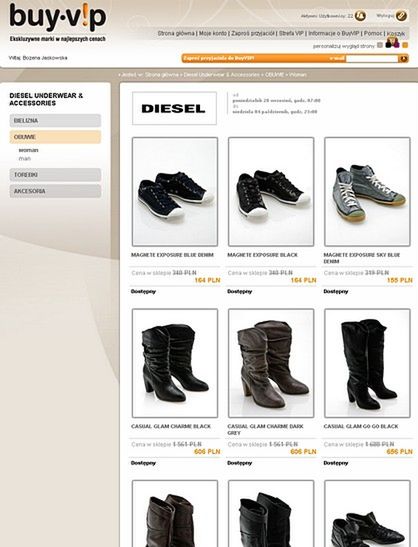Click Diesel Underwear & Accessories breadcrumb
418x547 pixels.
click(x=222, y=75)
